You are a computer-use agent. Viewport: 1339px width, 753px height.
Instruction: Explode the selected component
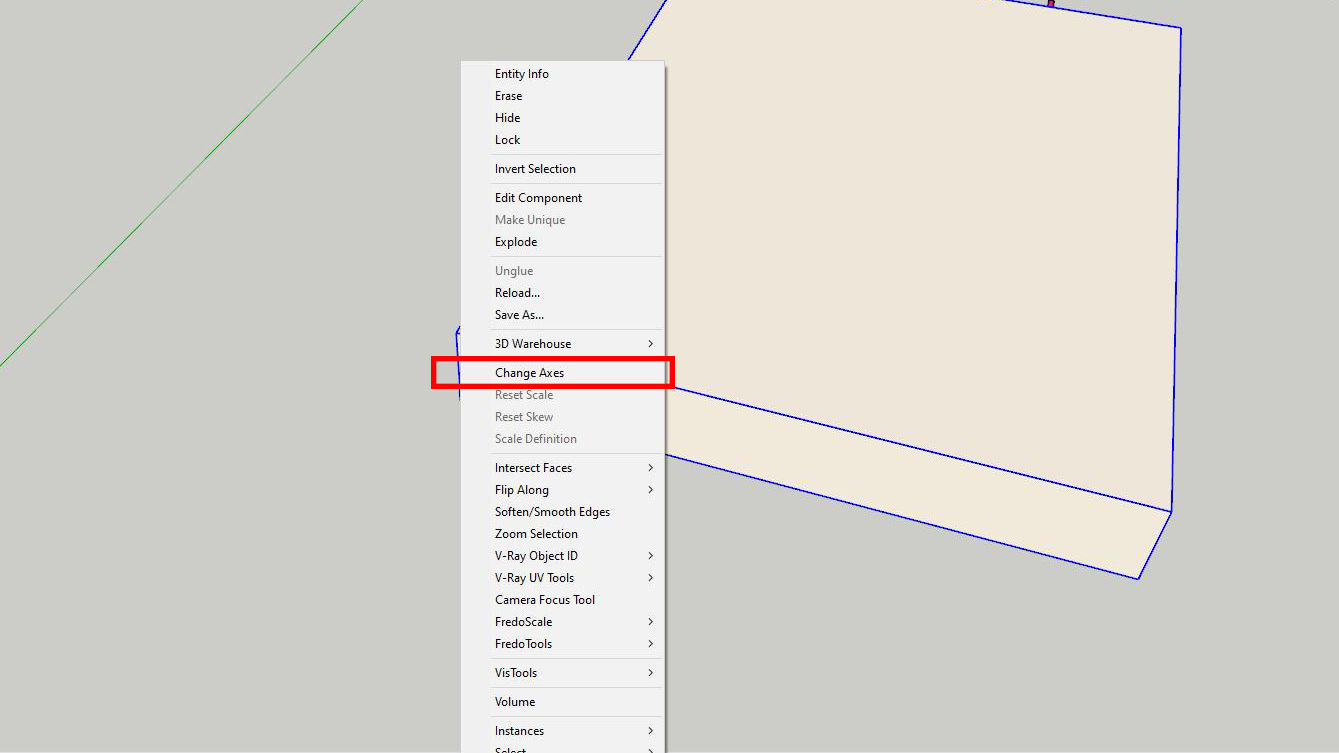click(515, 241)
